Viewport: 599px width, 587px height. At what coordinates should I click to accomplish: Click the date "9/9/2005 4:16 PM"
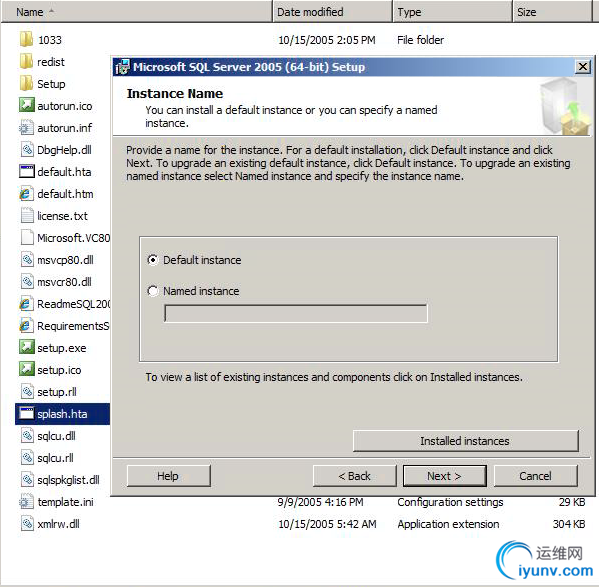pos(321,502)
